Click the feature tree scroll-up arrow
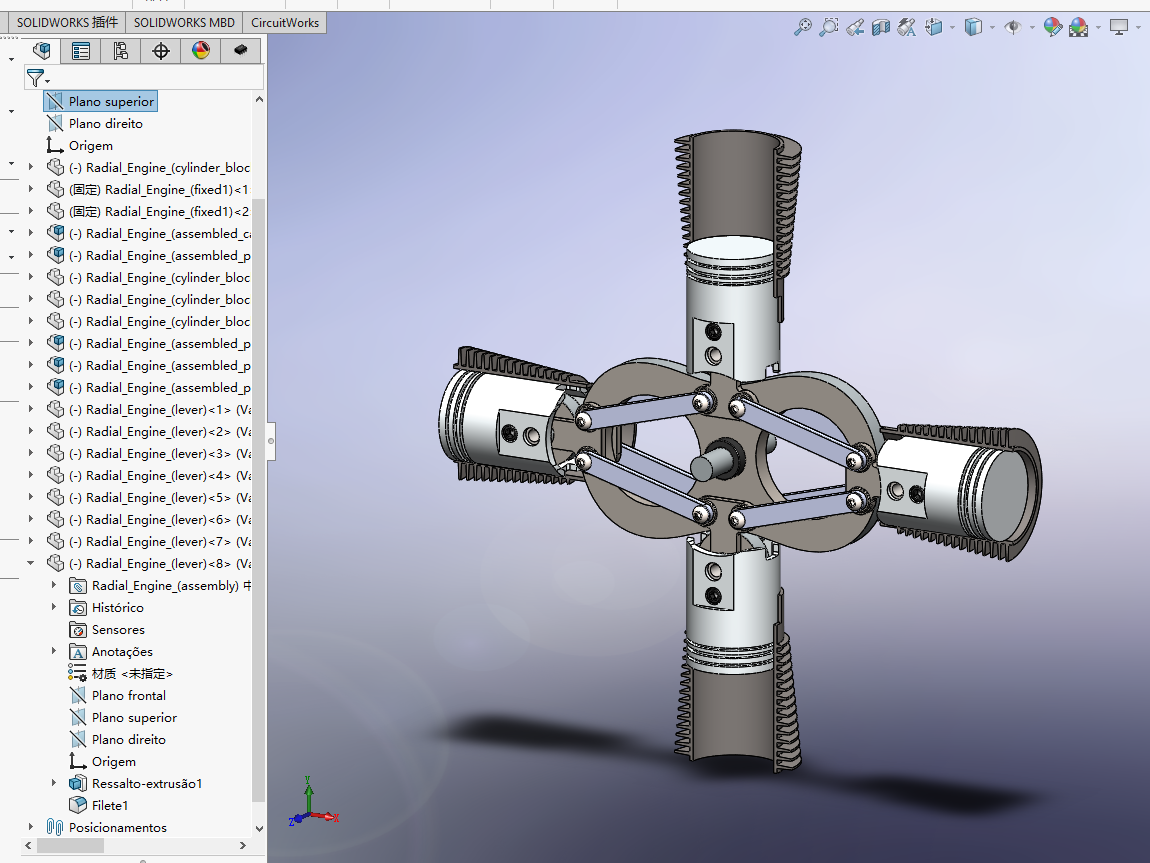The width and height of the screenshot is (1150, 863). click(x=259, y=99)
